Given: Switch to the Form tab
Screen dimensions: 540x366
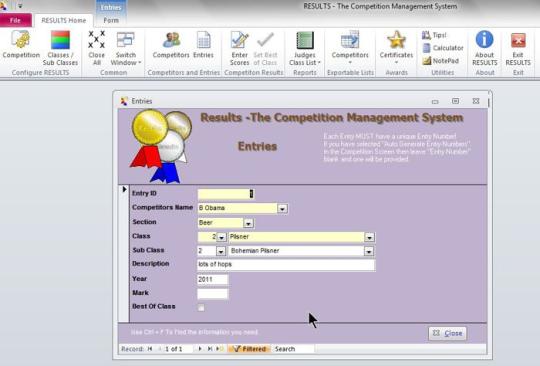Looking at the screenshot, I should coord(111,20).
